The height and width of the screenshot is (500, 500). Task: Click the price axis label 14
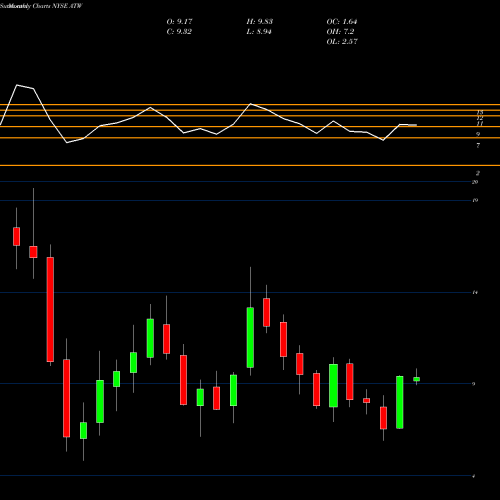[x=475, y=293]
